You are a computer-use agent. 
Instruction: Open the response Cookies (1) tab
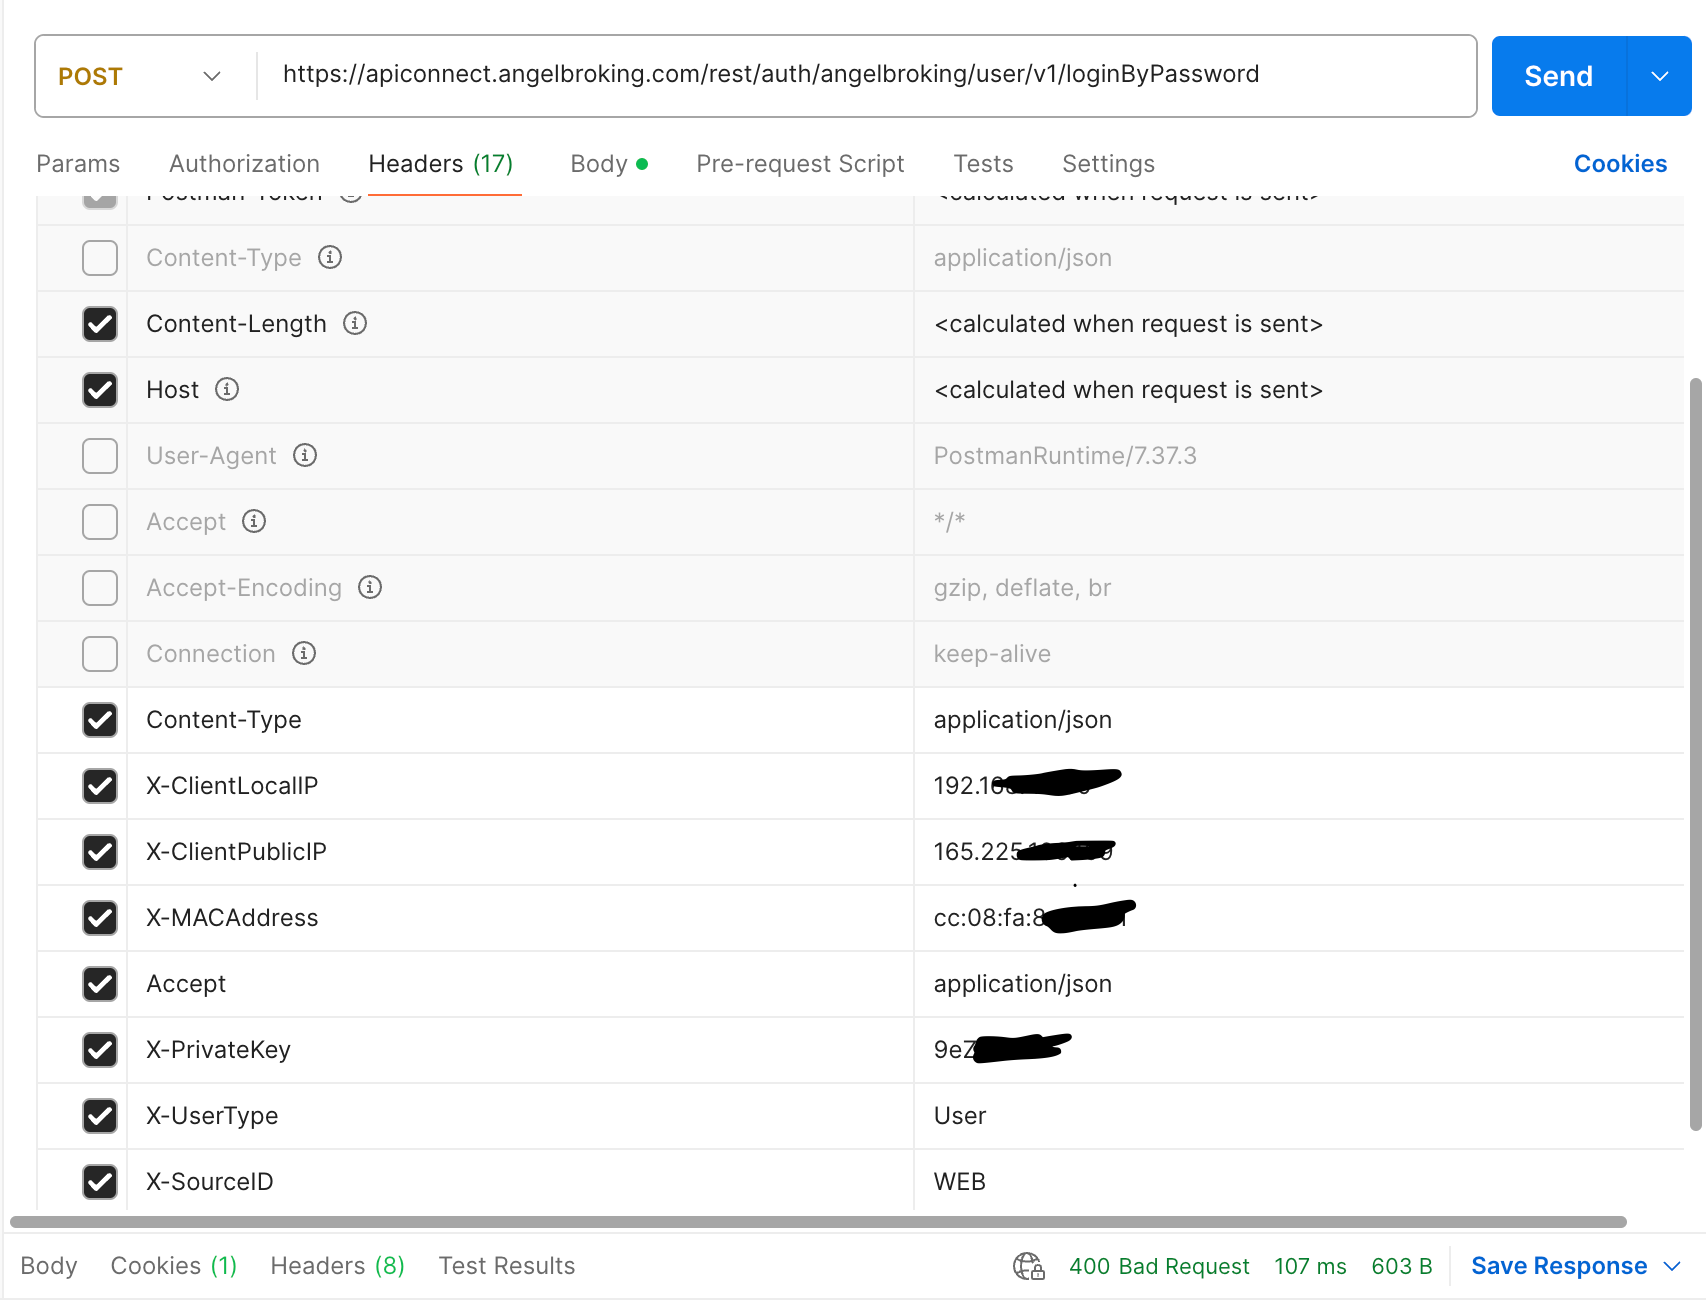174,1266
